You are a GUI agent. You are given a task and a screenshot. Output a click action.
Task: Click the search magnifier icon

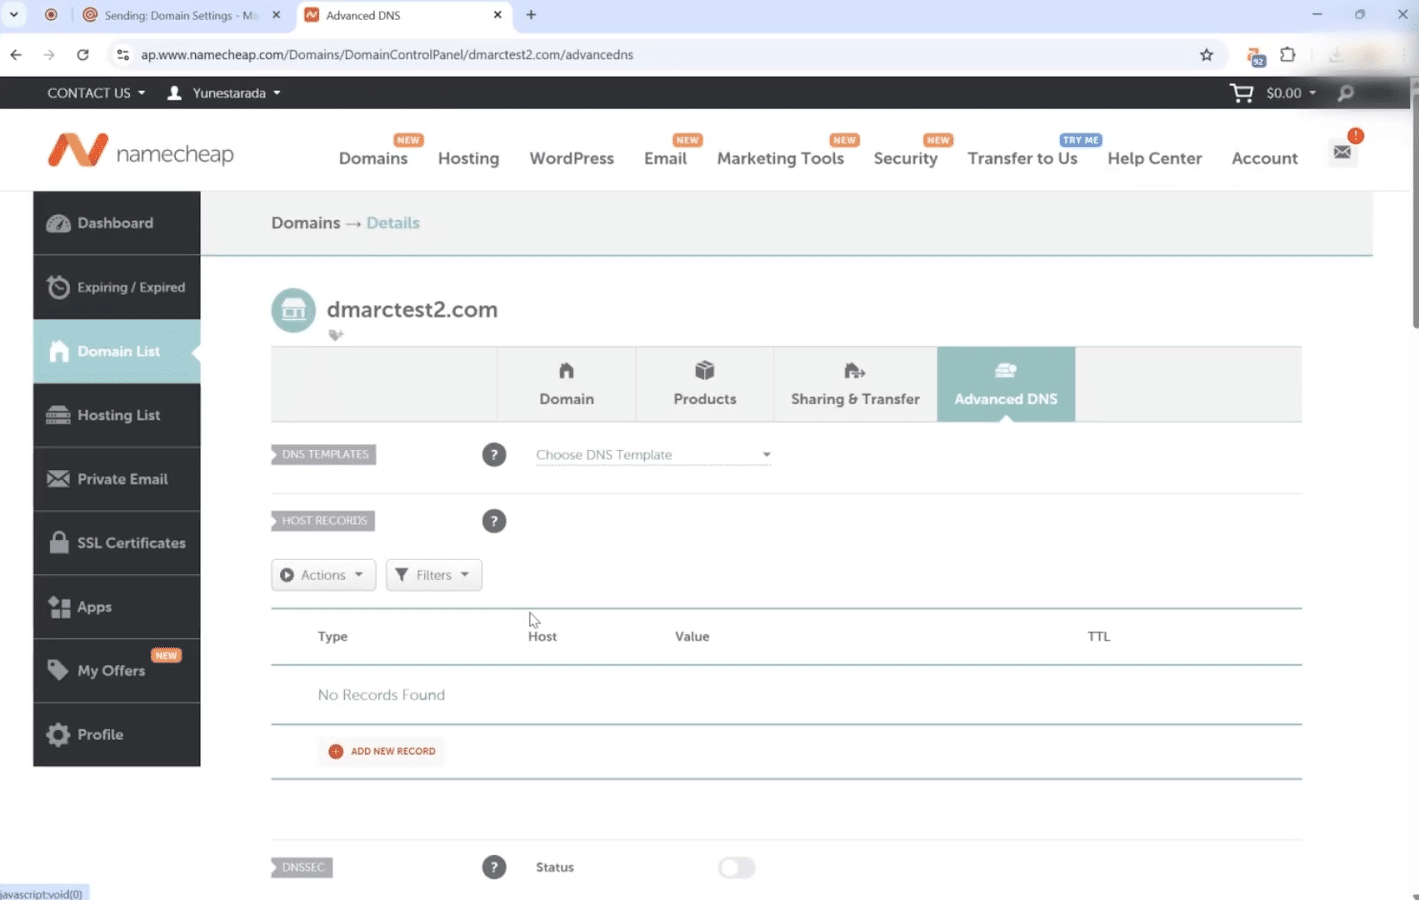[x=1346, y=93]
